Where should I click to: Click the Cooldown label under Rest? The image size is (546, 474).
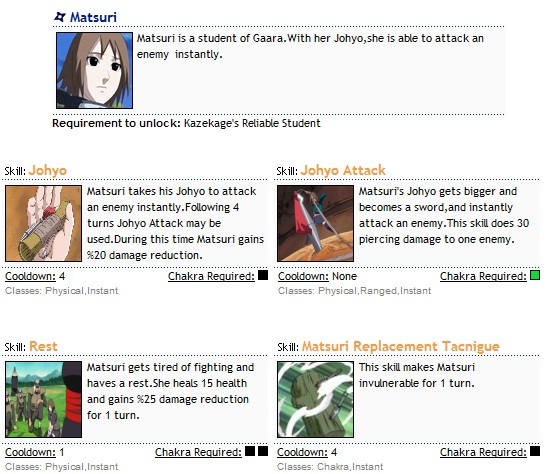point(30,452)
